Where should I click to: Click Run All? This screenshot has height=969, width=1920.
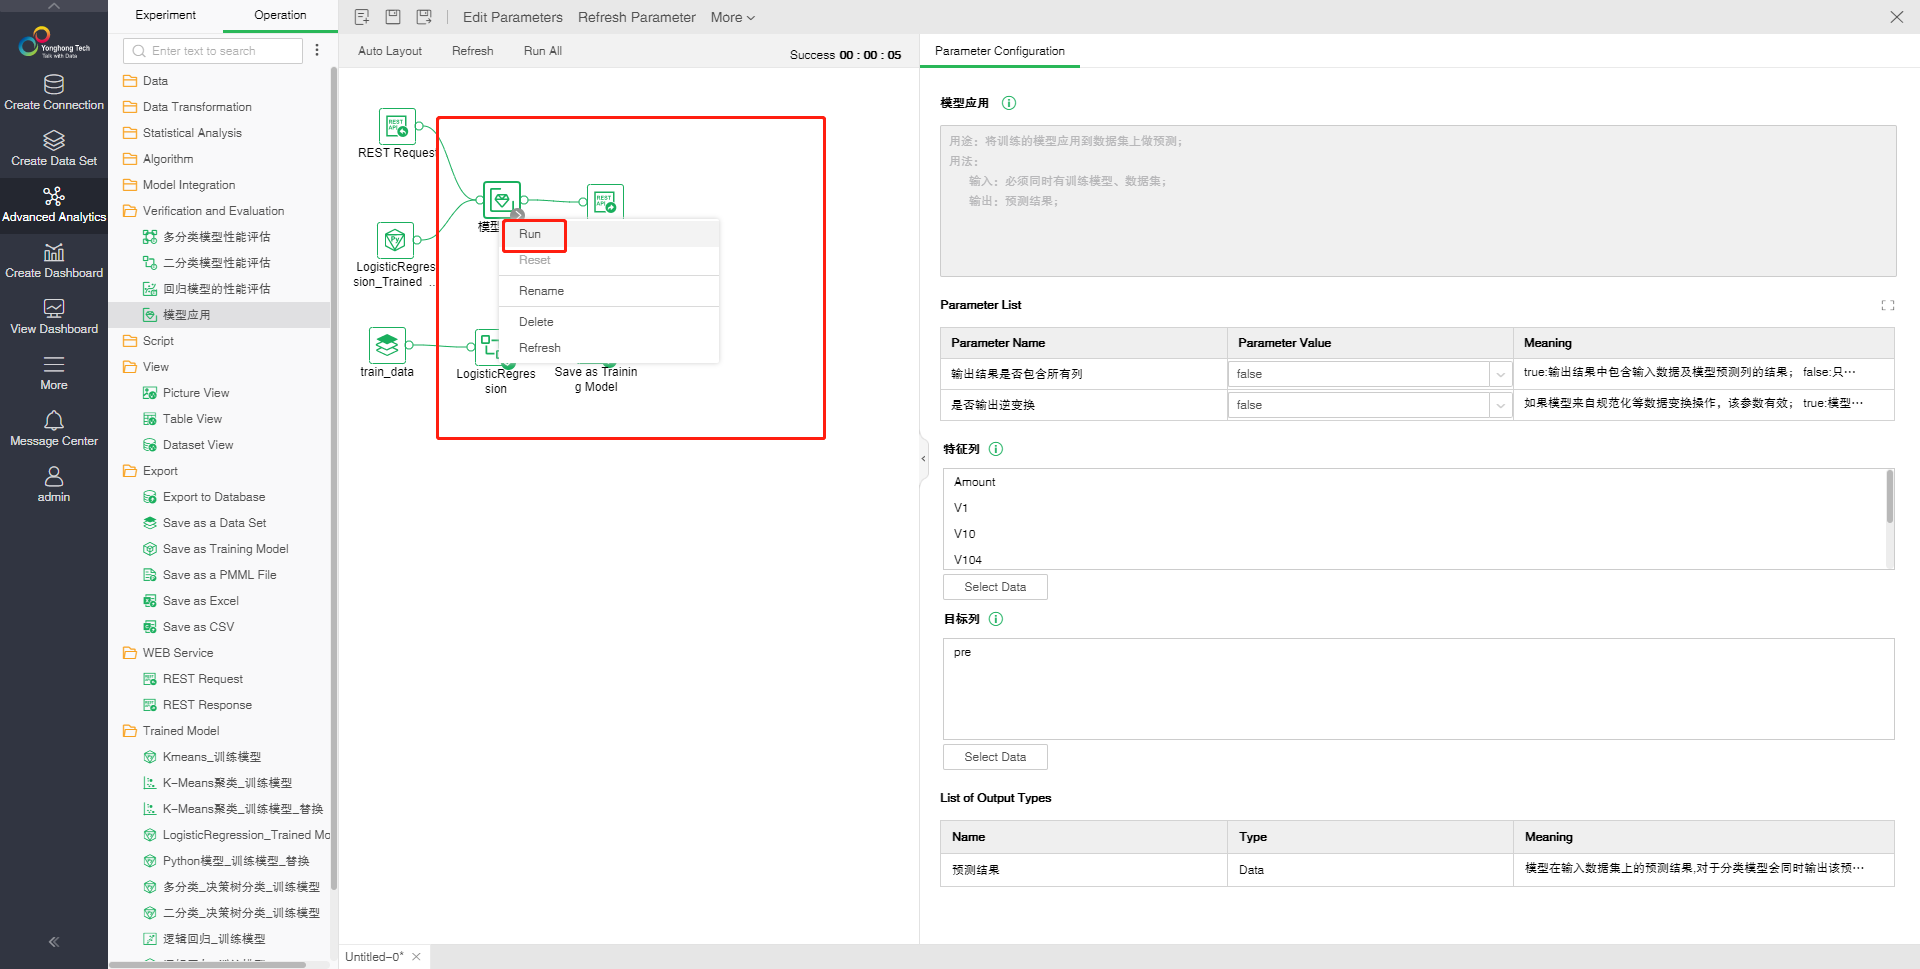tap(543, 51)
